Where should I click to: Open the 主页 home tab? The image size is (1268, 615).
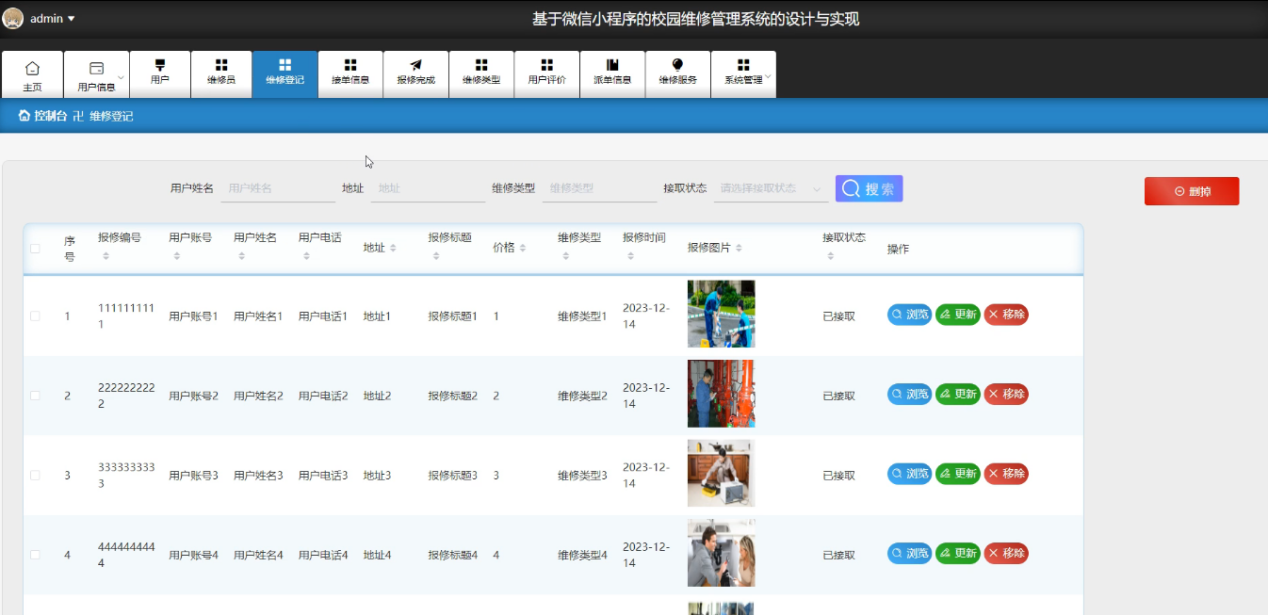click(x=32, y=75)
